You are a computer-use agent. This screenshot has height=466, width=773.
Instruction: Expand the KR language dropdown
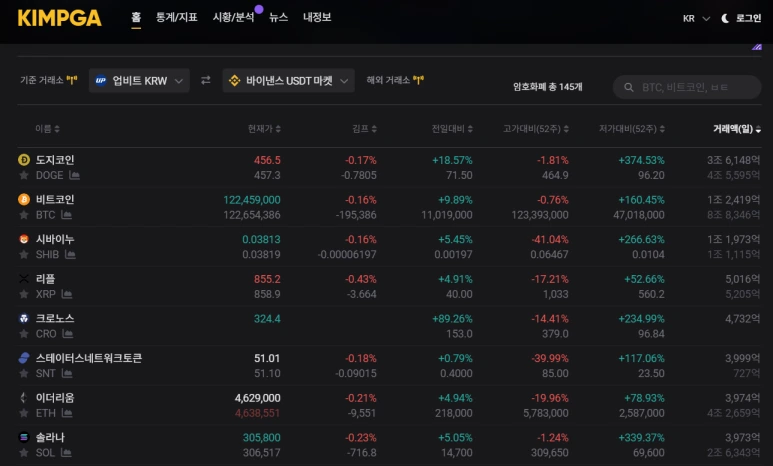coord(696,19)
